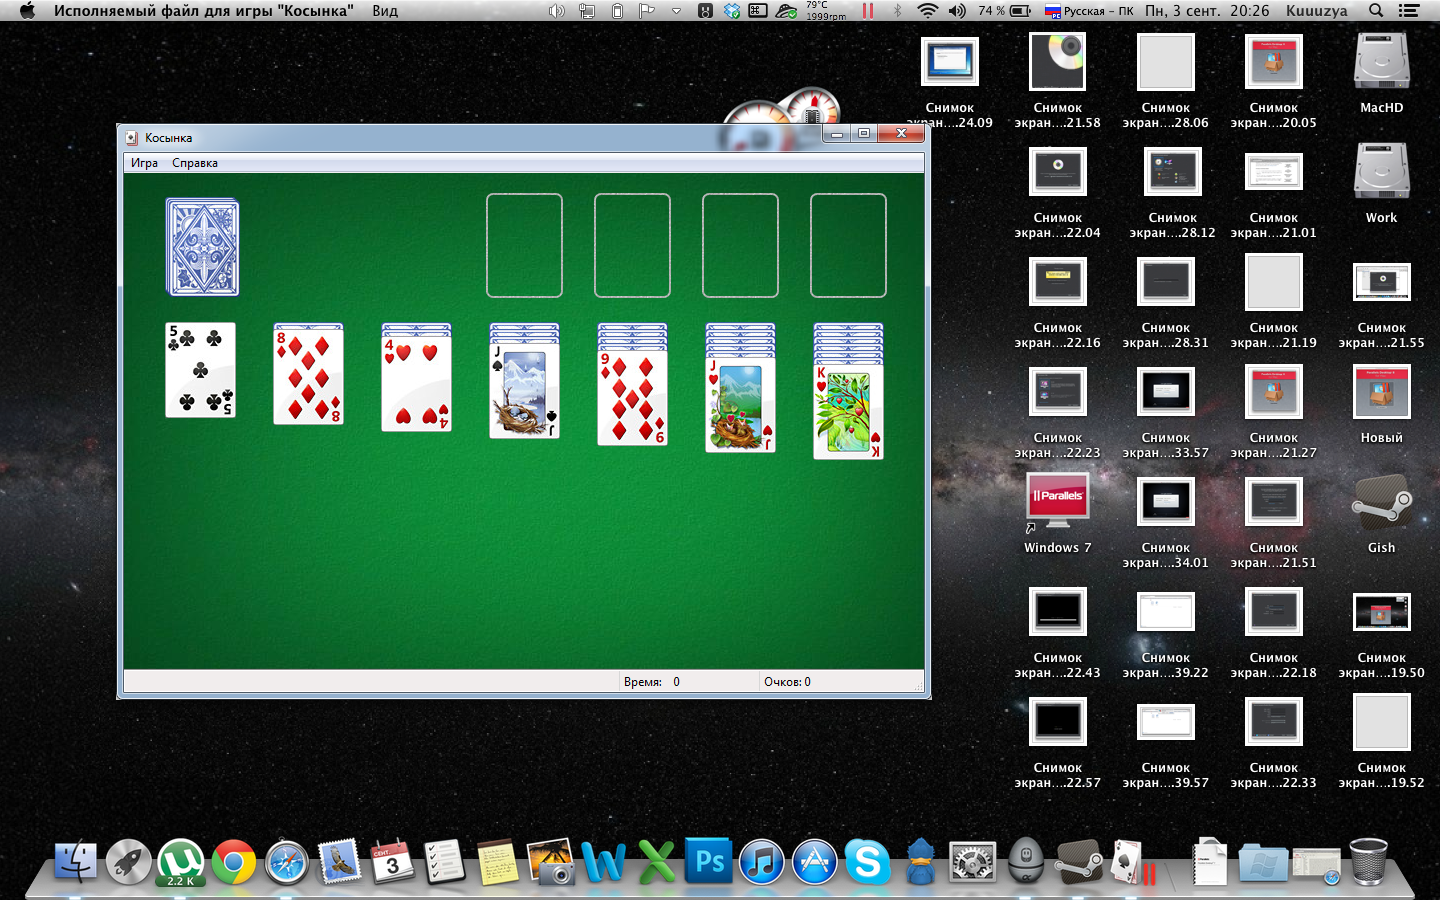1440x900 pixels.
Task: Open the Mail app in the dock
Action: [x=339, y=861]
